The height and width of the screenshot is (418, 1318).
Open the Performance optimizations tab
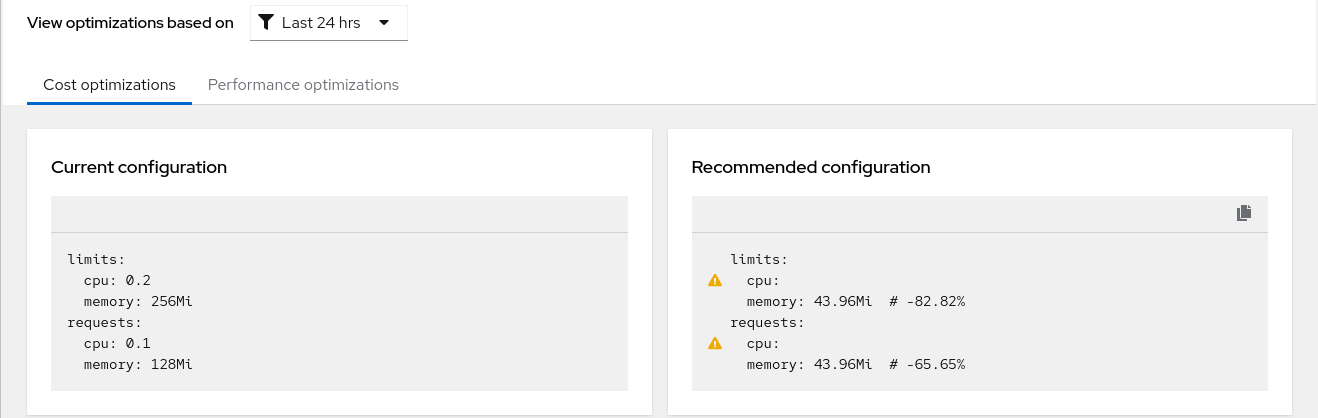click(x=303, y=85)
